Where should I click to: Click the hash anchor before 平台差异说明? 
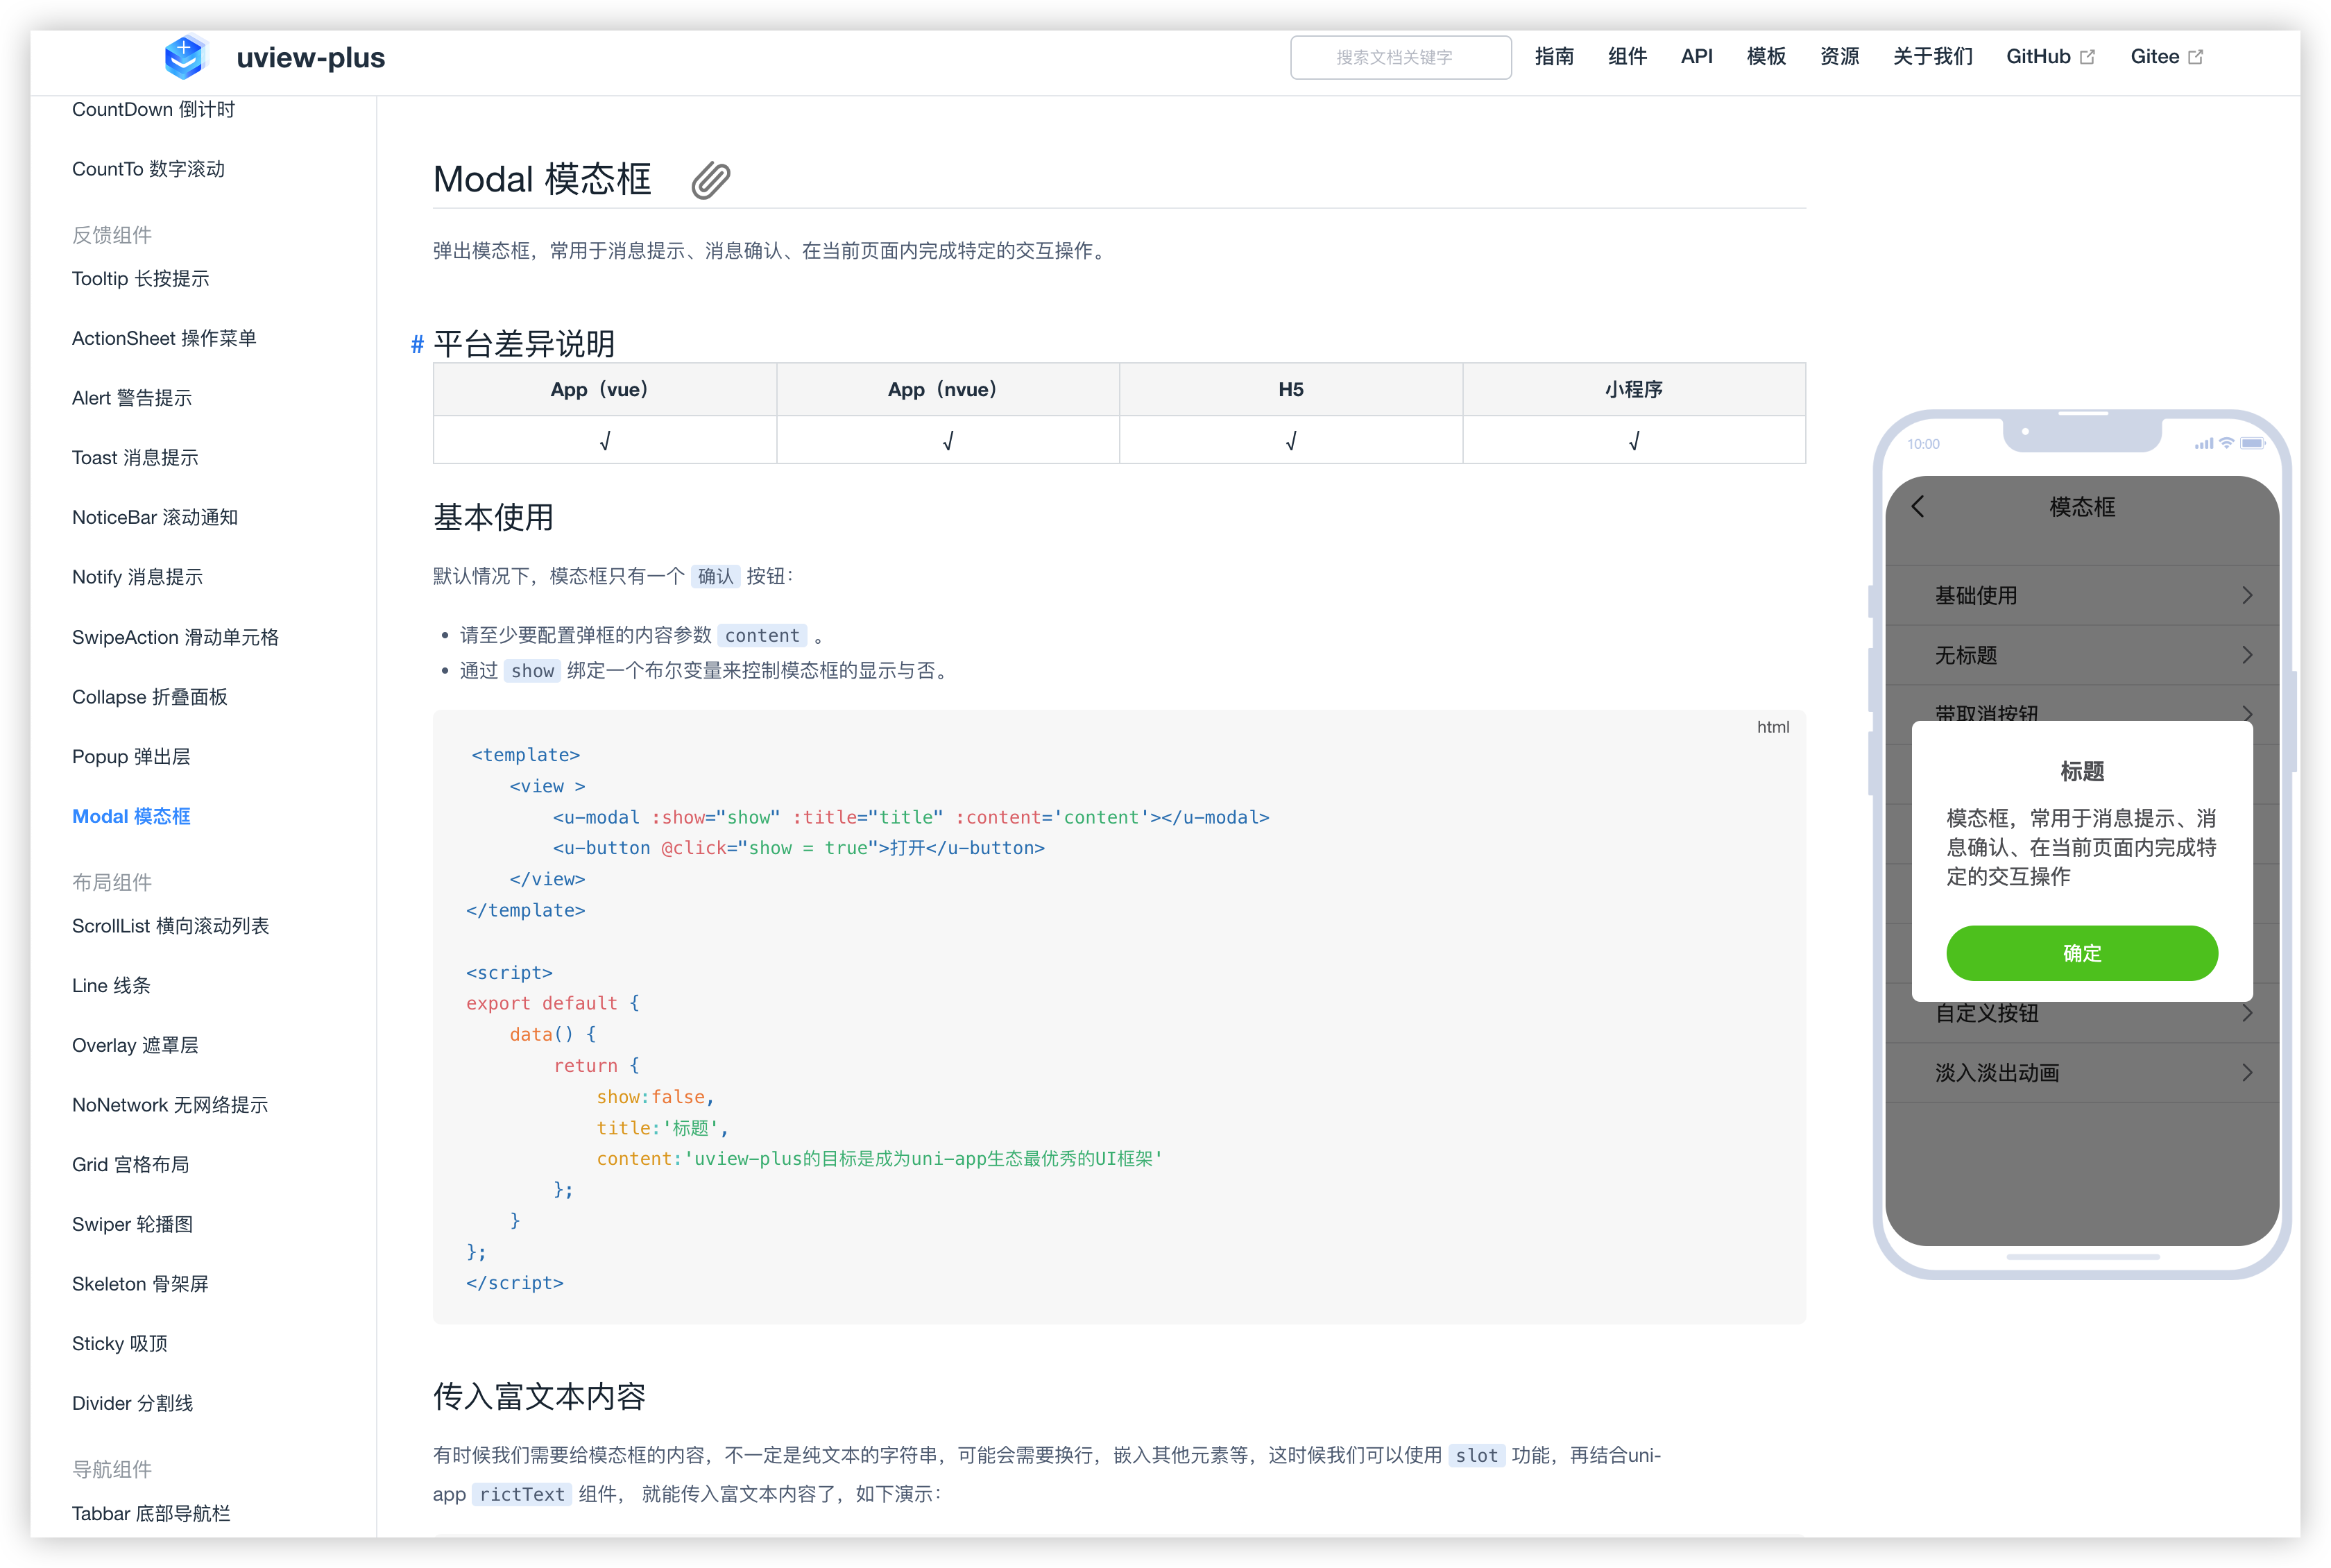pos(417,345)
